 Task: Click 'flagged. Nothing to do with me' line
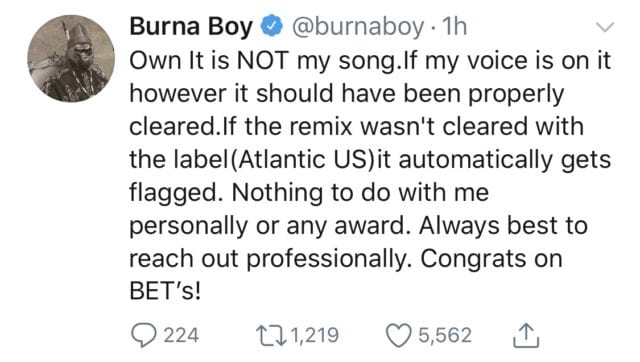click(309, 193)
